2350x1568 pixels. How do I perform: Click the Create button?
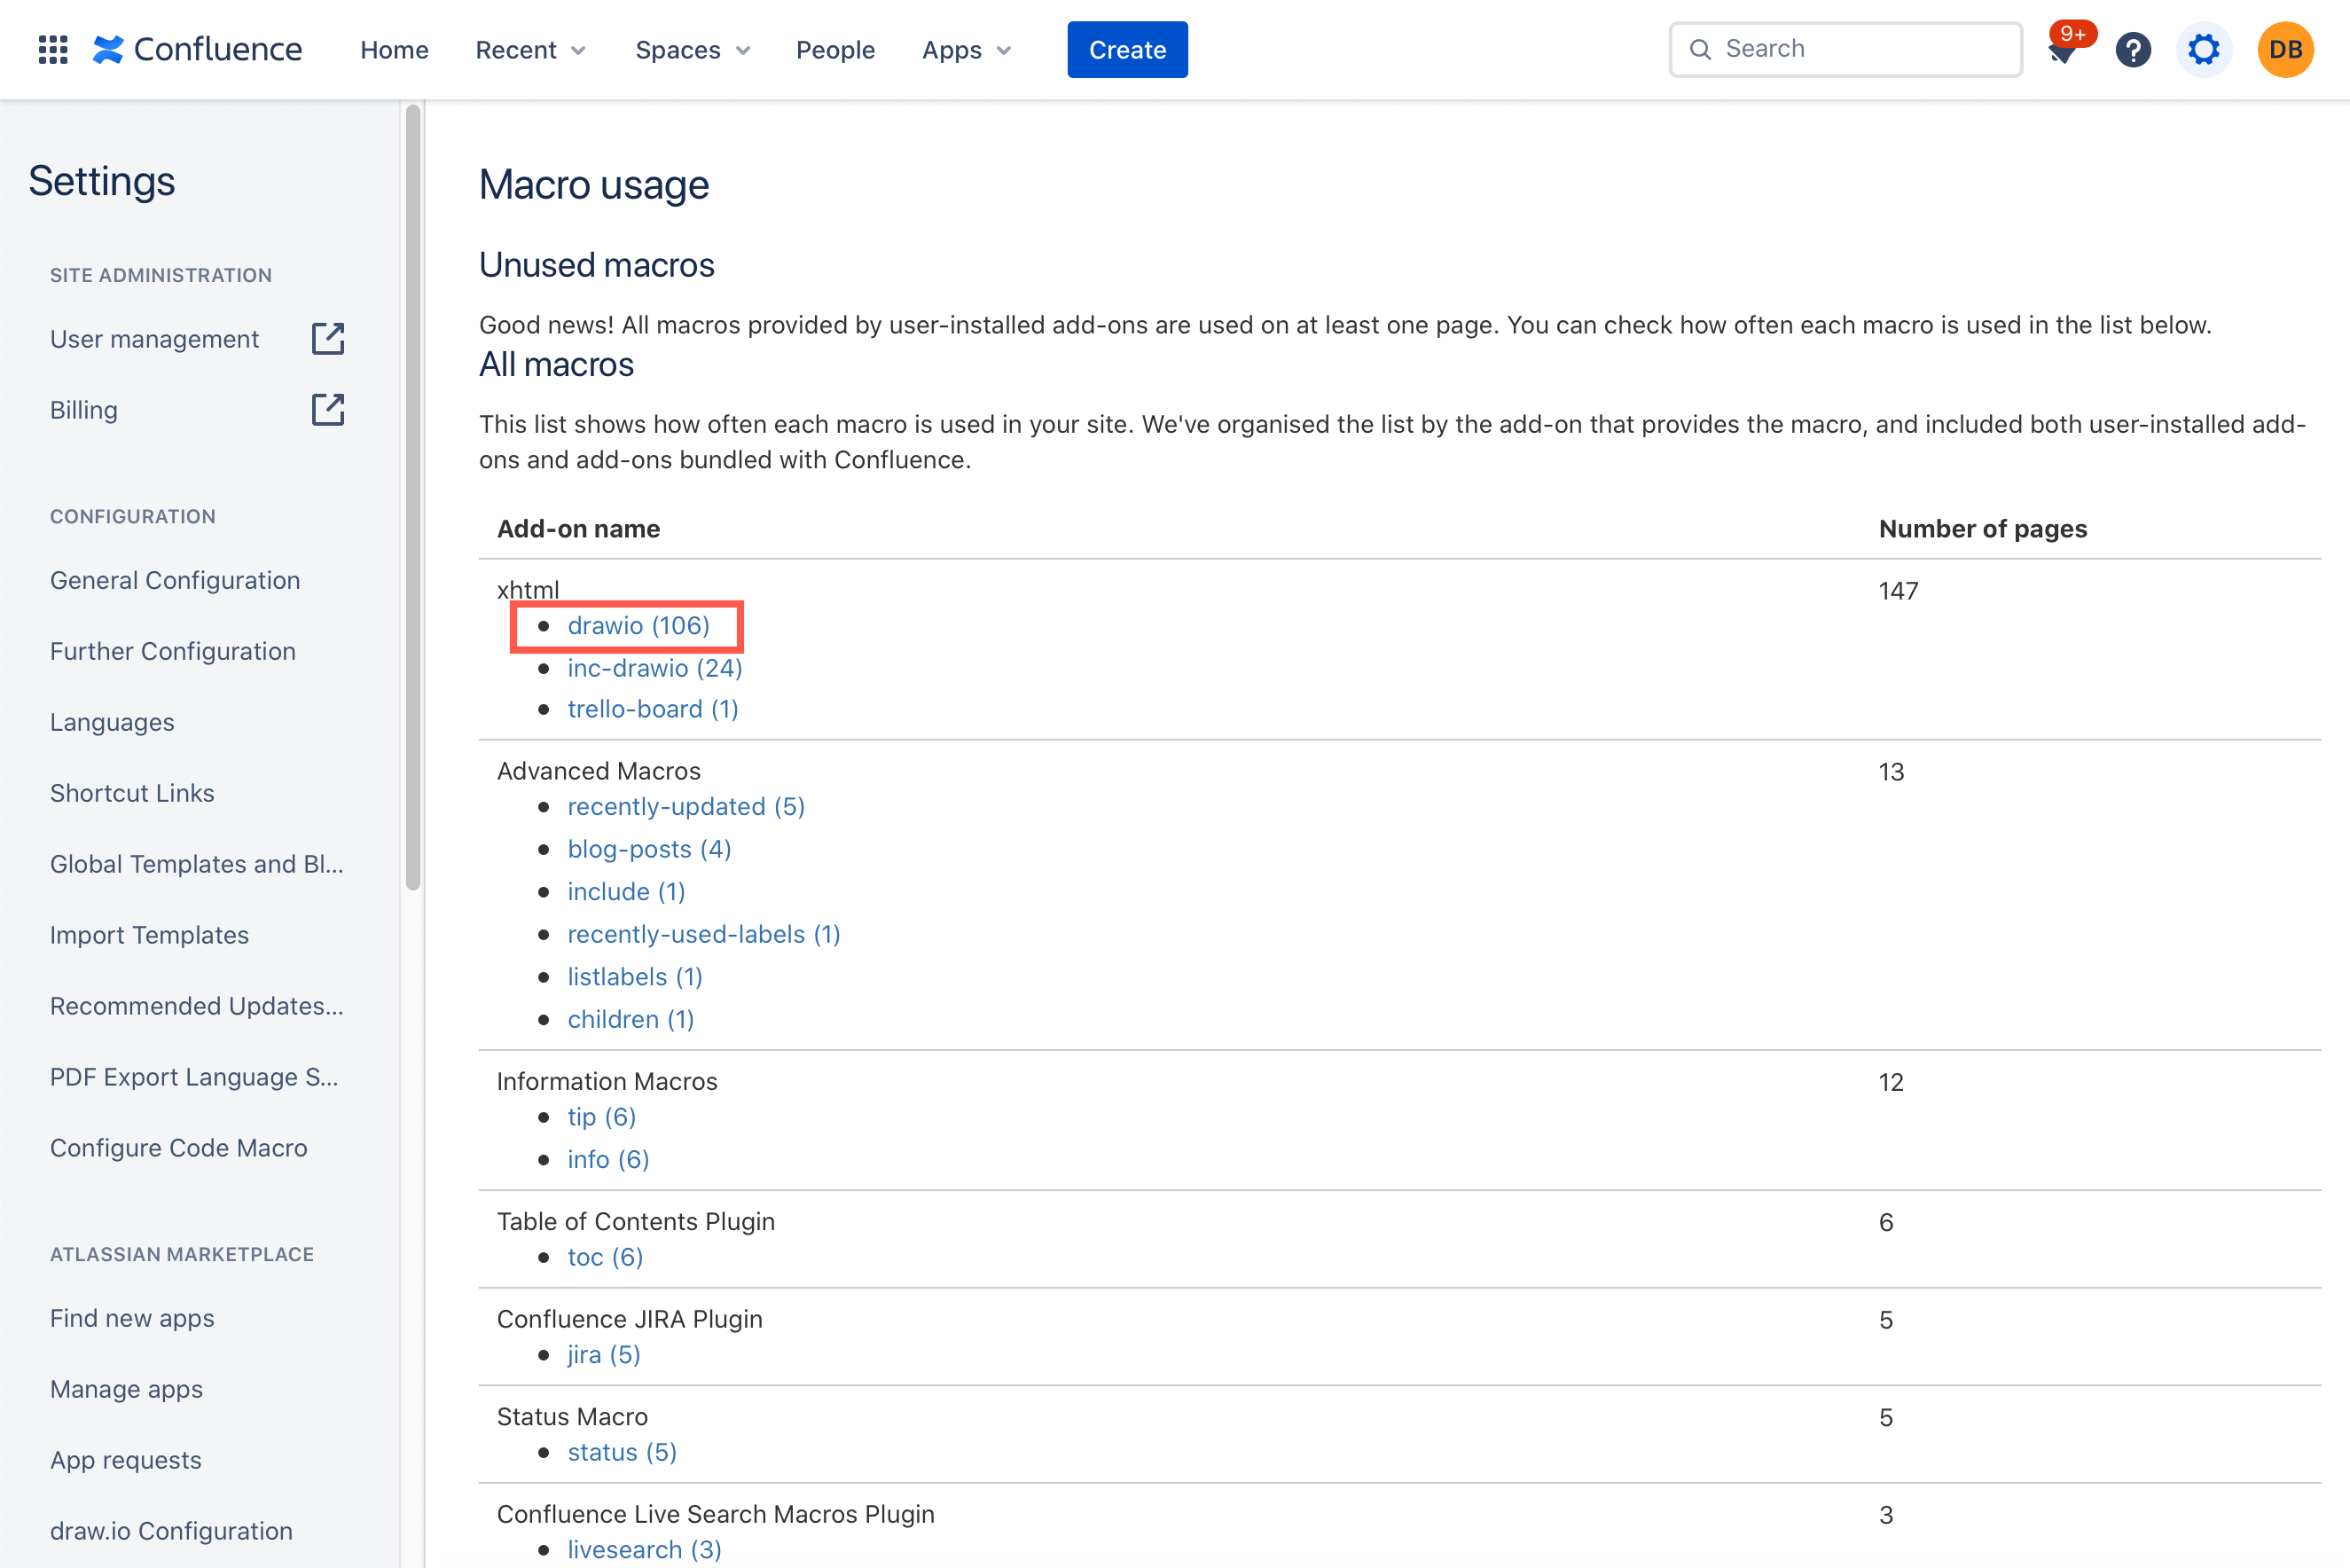click(1127, 49)
